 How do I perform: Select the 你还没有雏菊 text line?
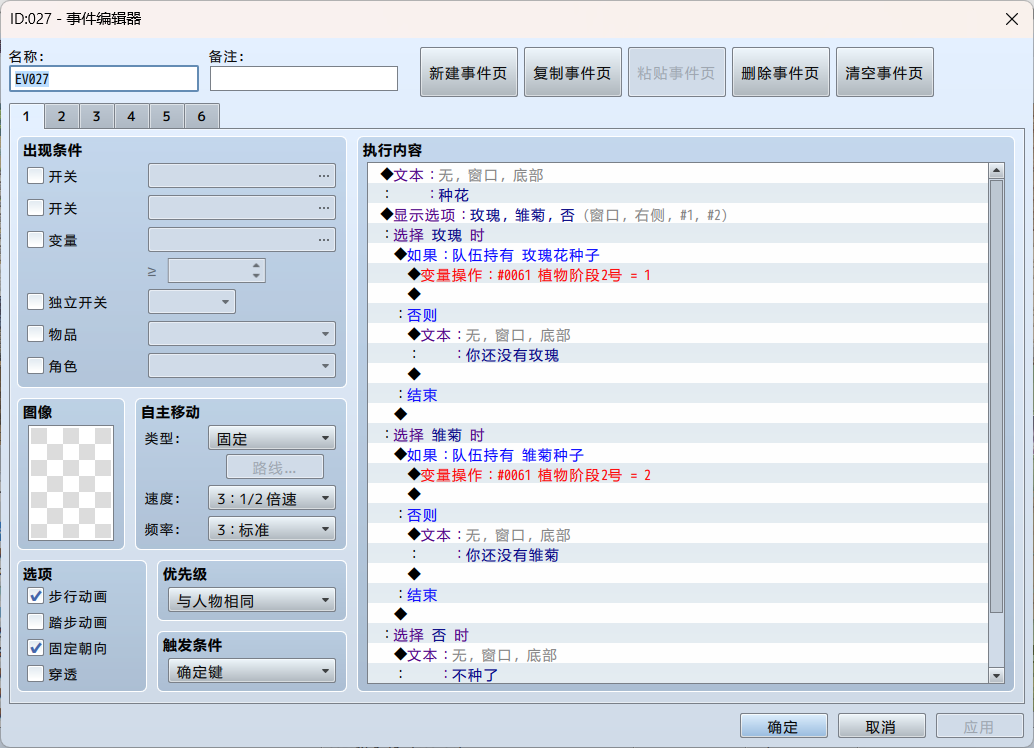coord(678,555)
